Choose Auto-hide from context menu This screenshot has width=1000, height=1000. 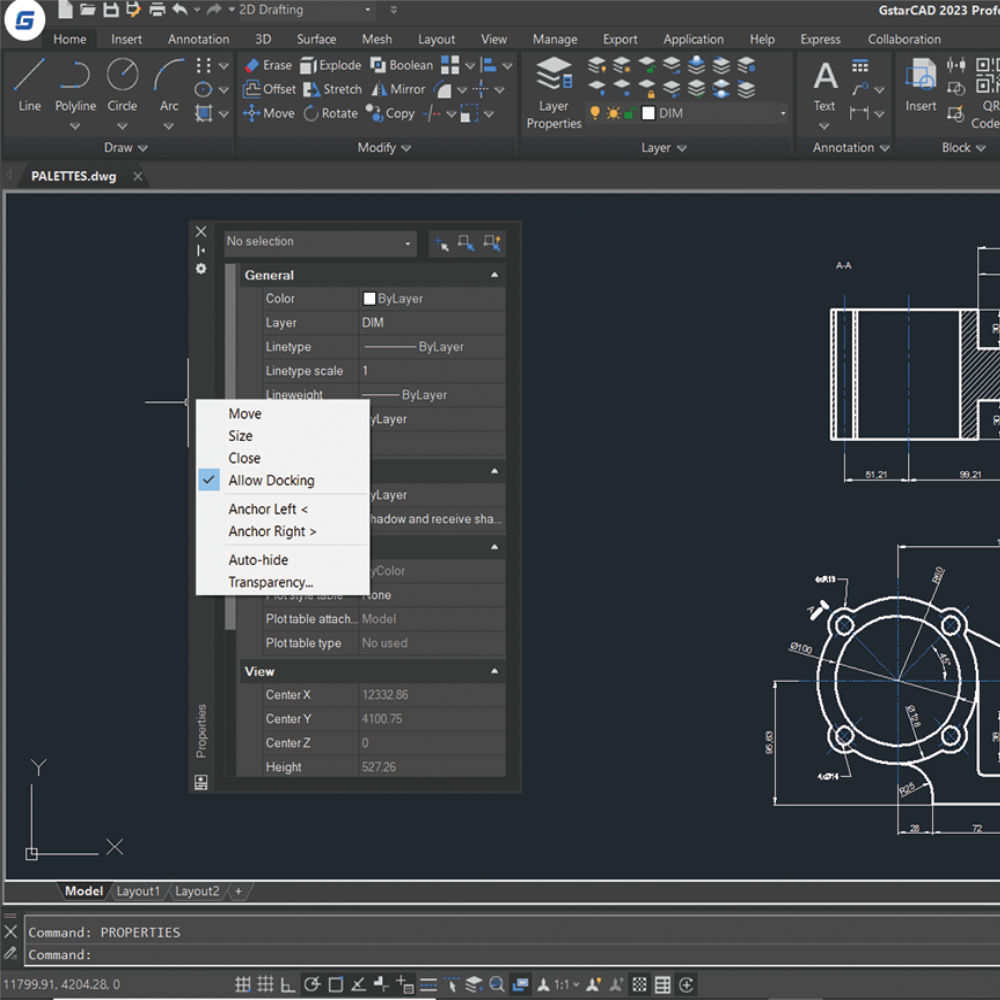tap(283, 560)
